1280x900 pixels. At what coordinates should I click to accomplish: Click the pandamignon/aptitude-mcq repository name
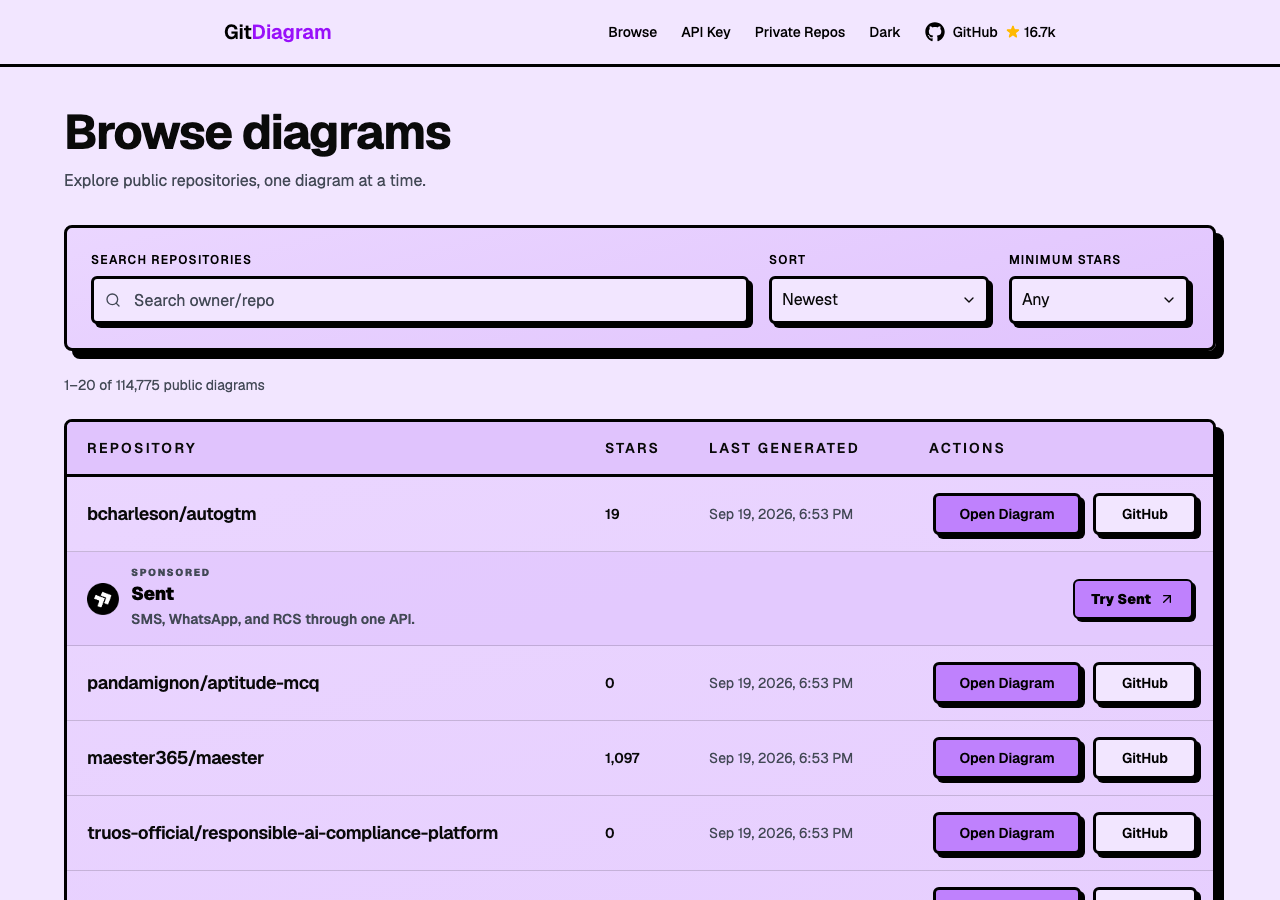[x=203, y=683]
